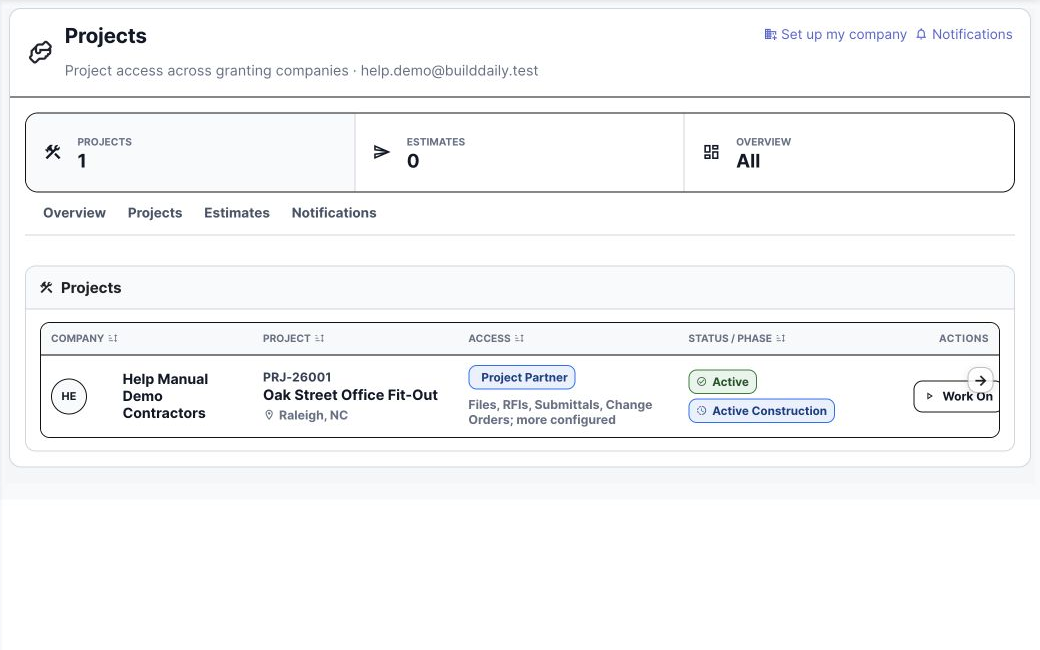The height and width of the screenshot is (650, 1040).
Task: Click the Set up my company link
Action: 836,34
